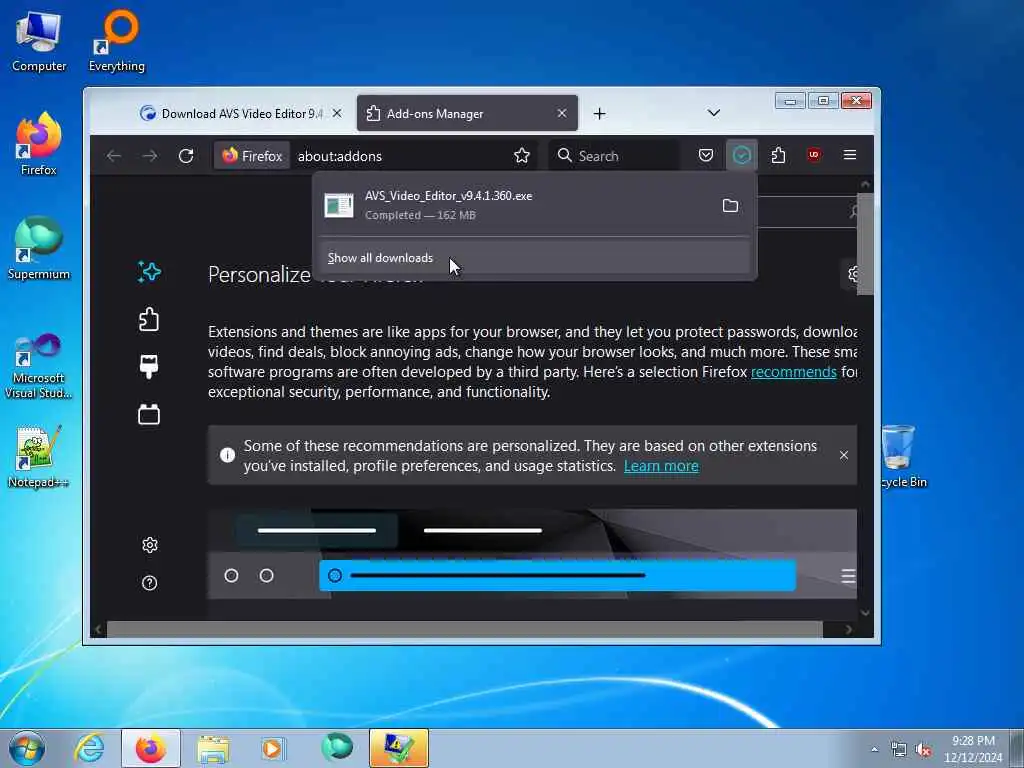
Task: Open the Recycle Bin desktop icon
Action: (903, 456)
